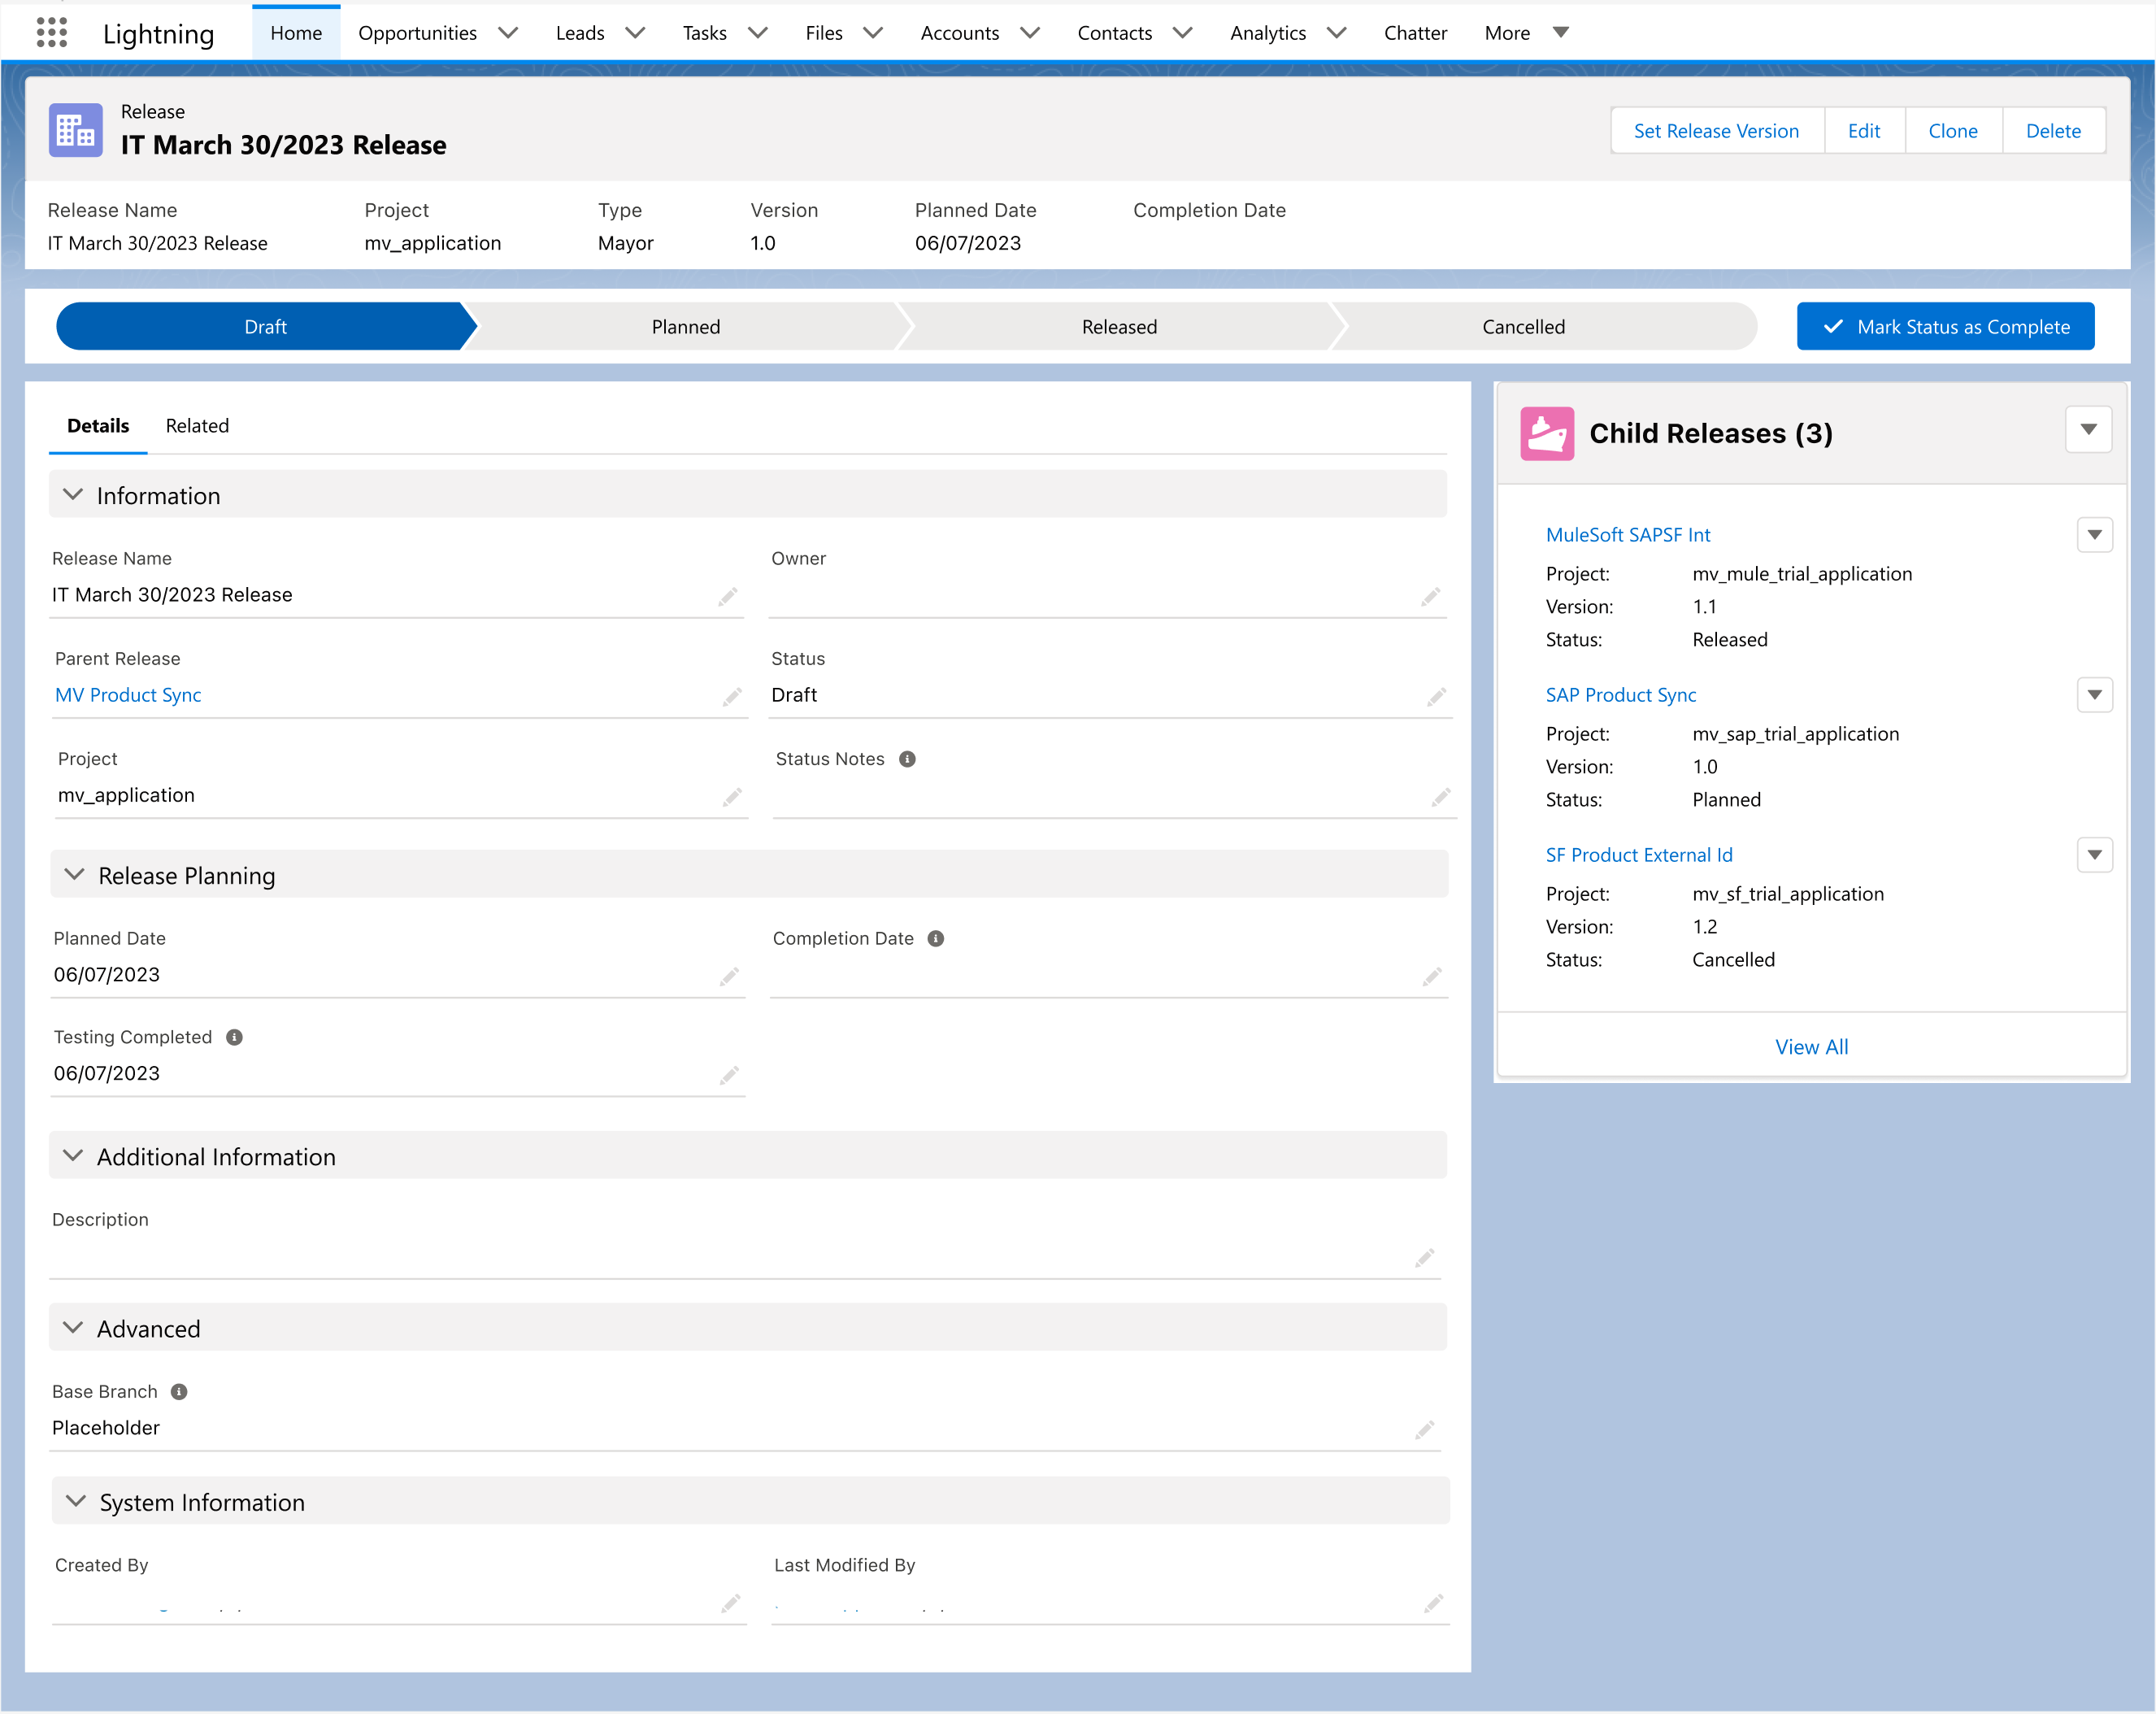Switch to the Related tab
This screenshot has width=2156, height=1714.
[x=197, y=425]
